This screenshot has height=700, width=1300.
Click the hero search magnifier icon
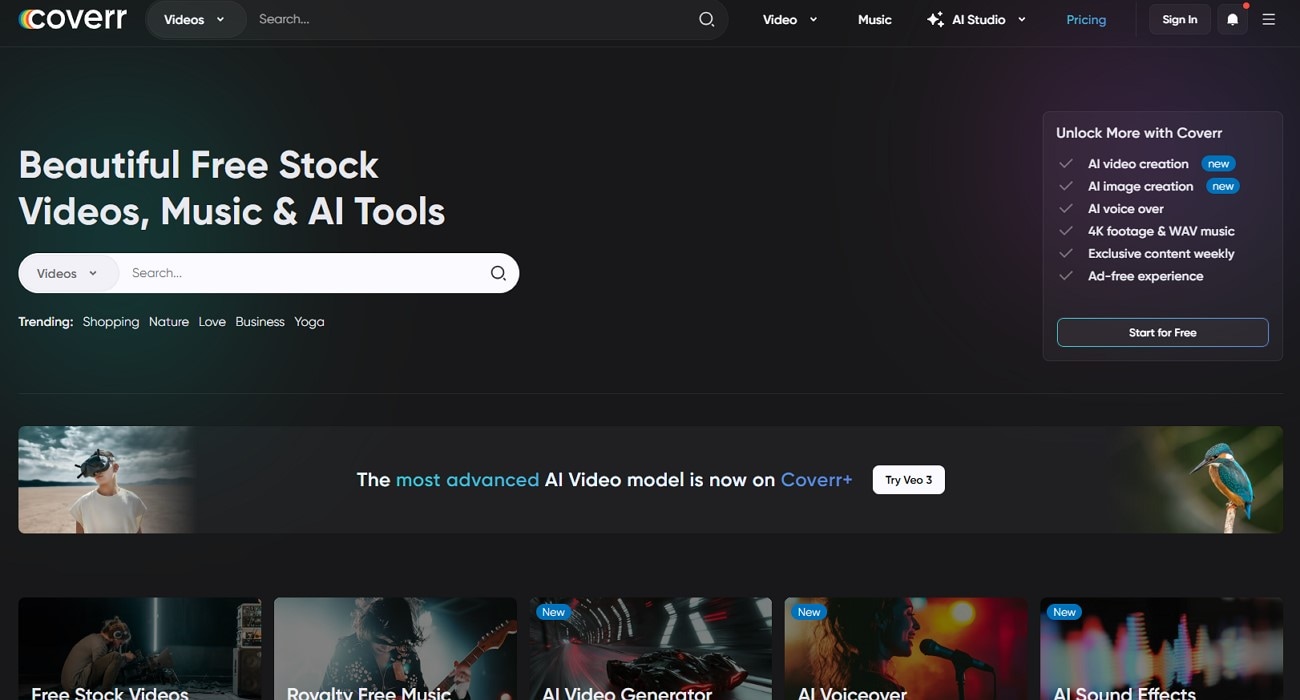[x=498, y=273]
